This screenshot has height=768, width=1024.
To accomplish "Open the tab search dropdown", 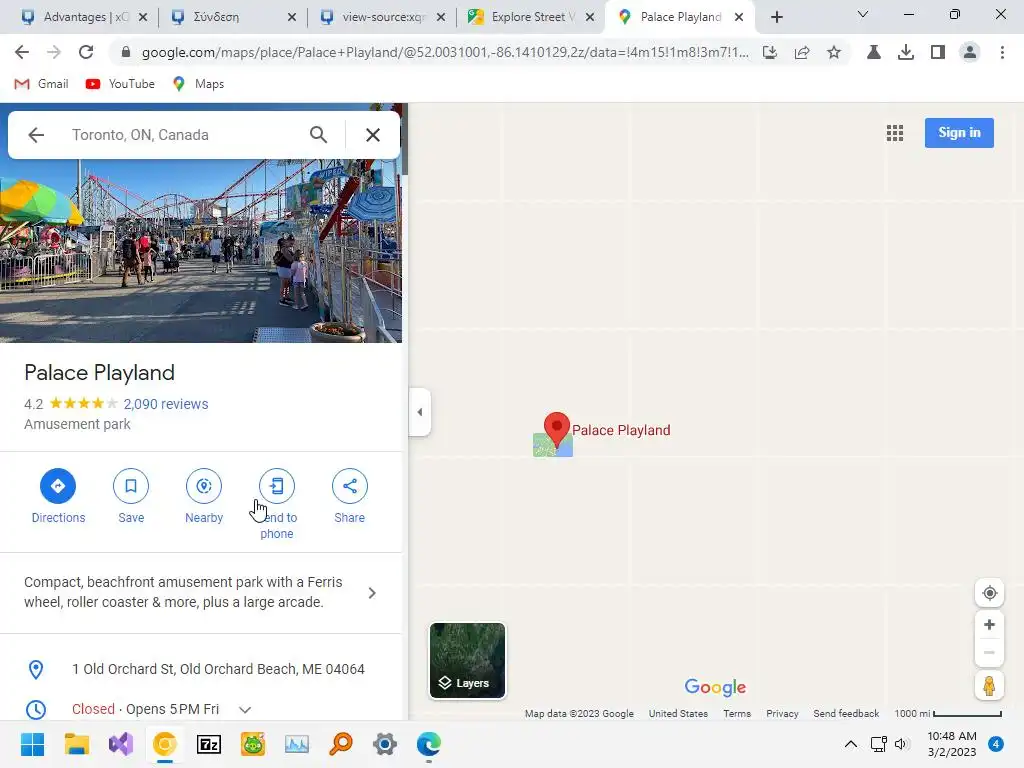I will tap(863, 14).
